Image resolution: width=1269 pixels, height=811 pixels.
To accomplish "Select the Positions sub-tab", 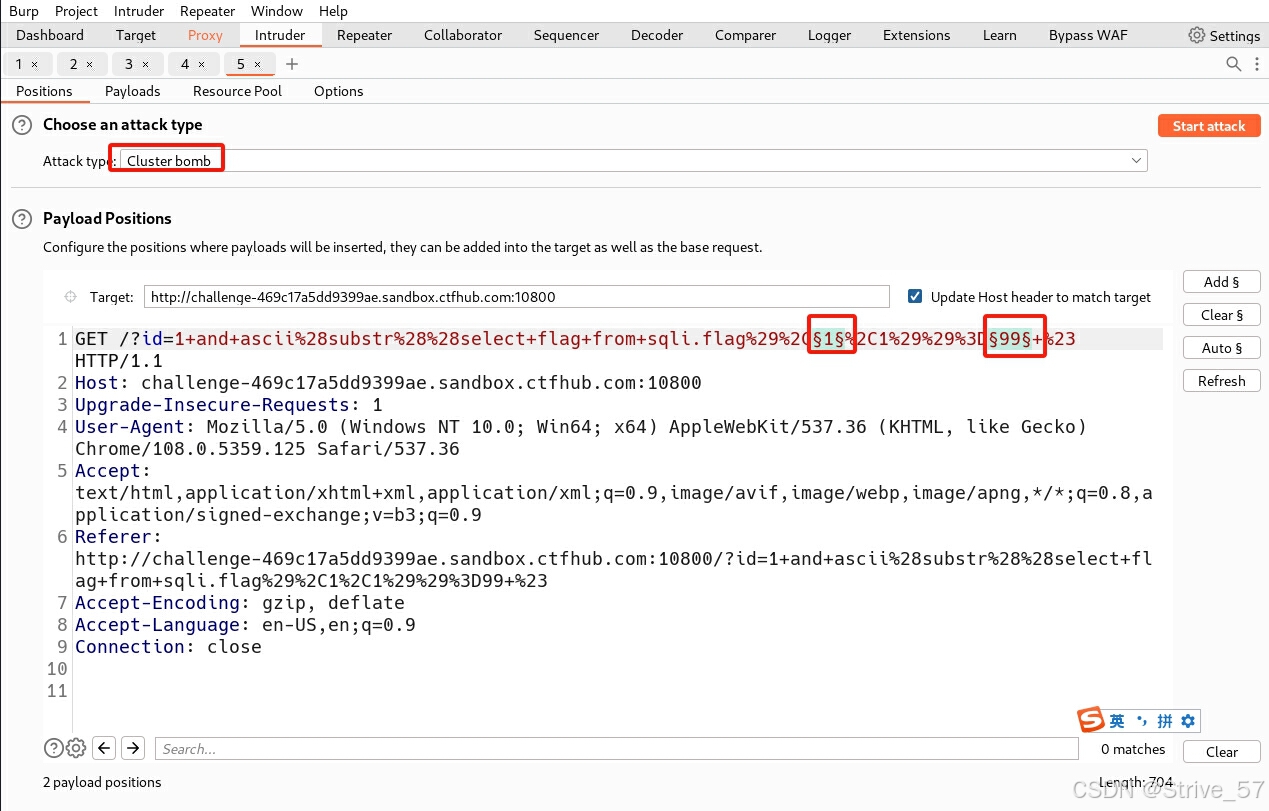I will pyautogui.click(x=44, y=91).
